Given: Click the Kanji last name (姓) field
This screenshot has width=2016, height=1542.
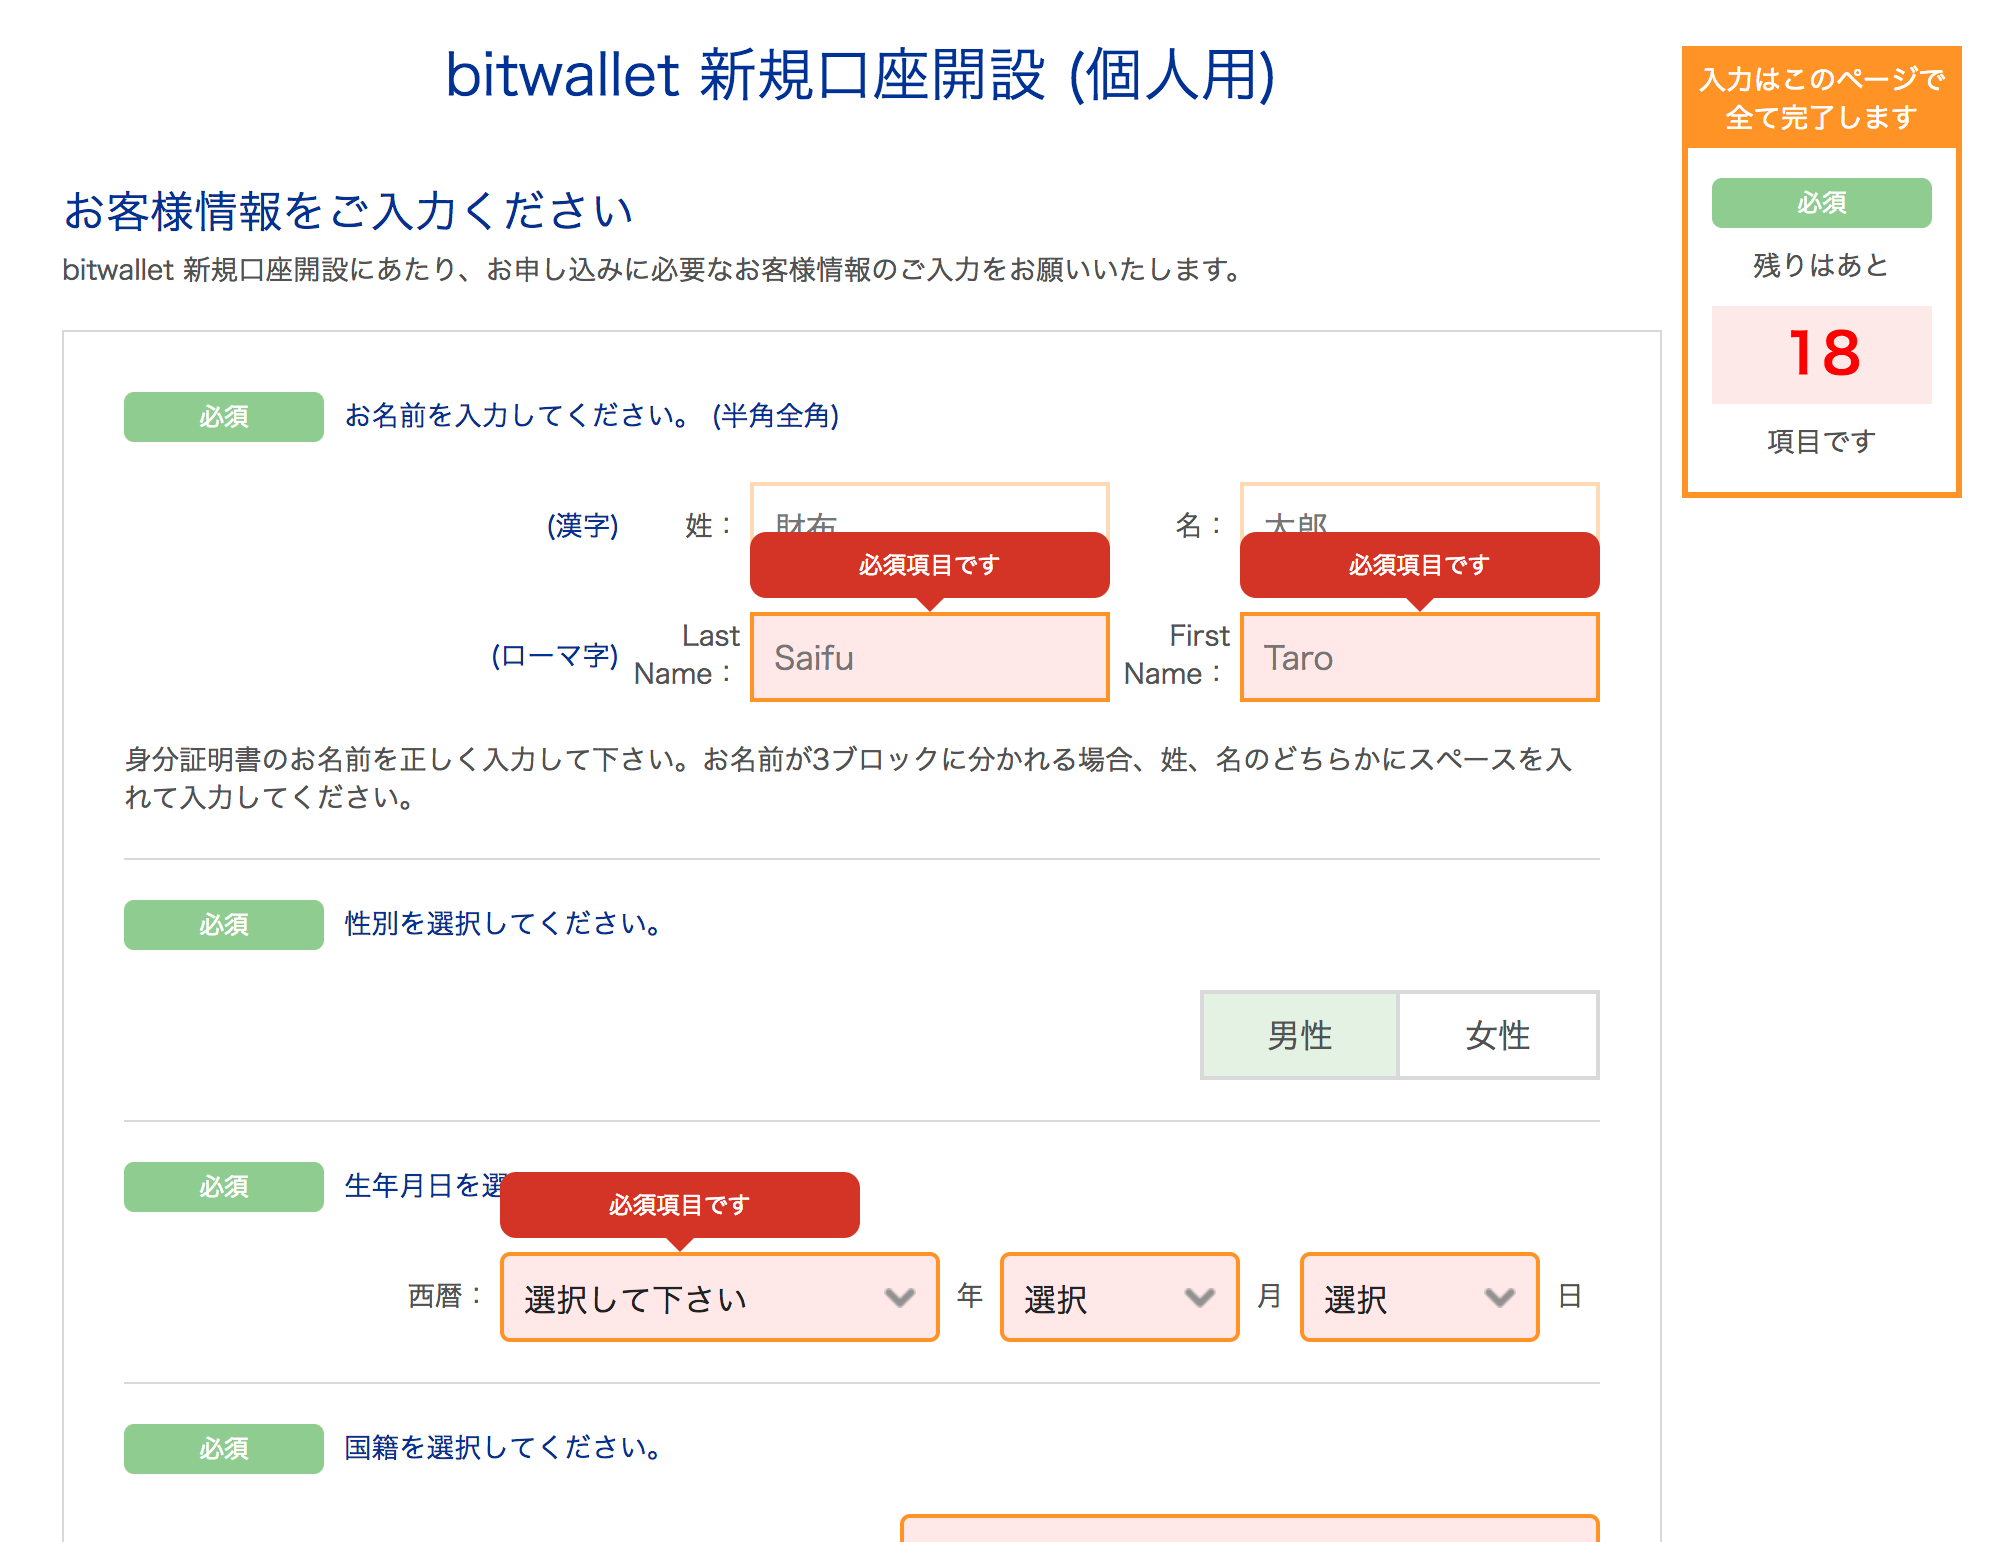Looking at the screenshot, I should (x=929, y=508).
